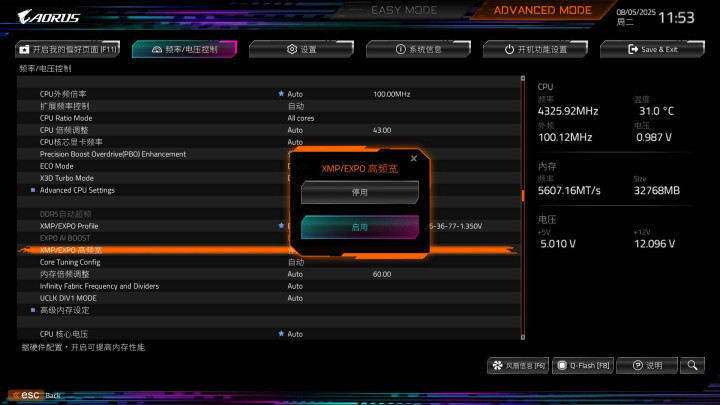Select CPU外频倍率 row
720x405 pixels.
click(x=269, y=94)
